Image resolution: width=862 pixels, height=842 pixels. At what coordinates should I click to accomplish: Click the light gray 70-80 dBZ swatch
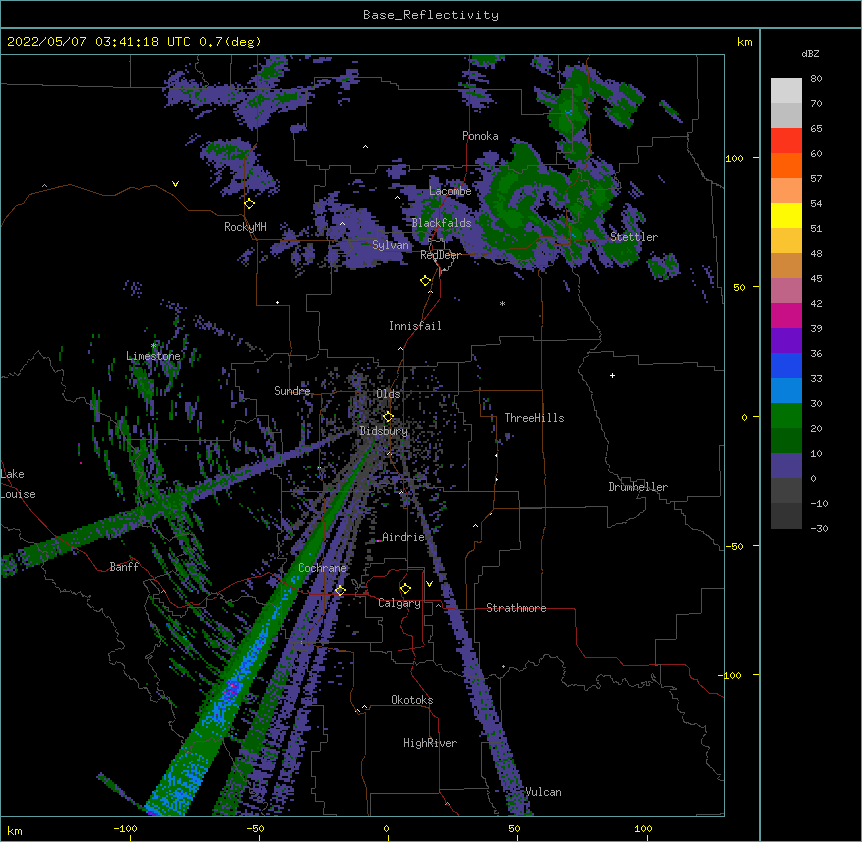(x=786, y=91)
